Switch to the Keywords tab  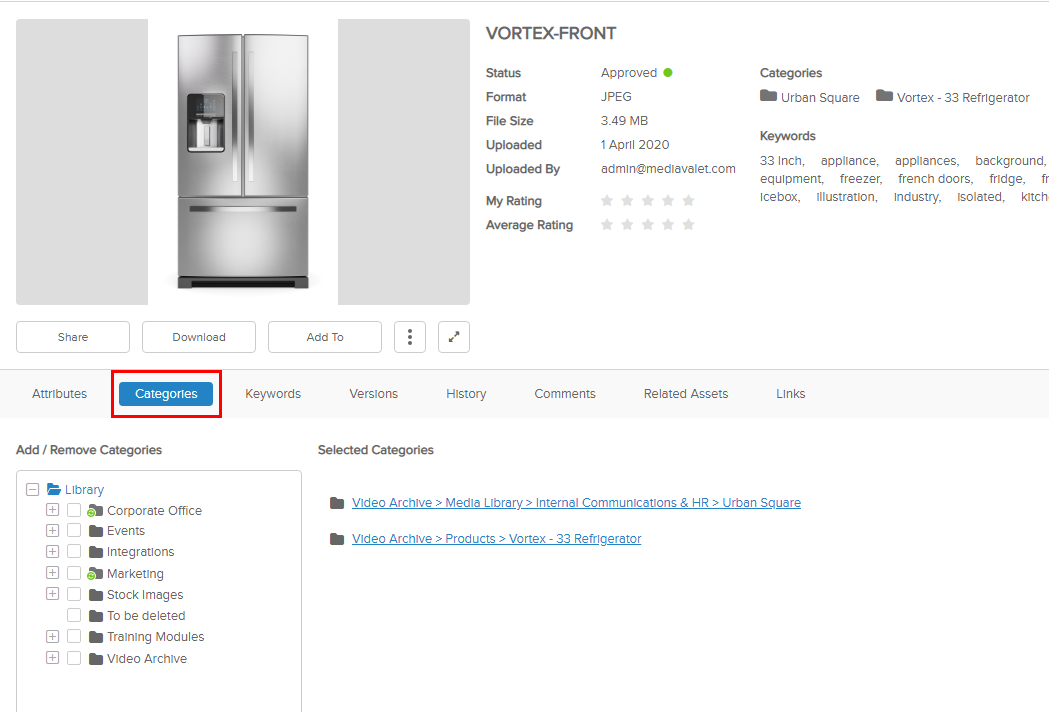[272, 393]
